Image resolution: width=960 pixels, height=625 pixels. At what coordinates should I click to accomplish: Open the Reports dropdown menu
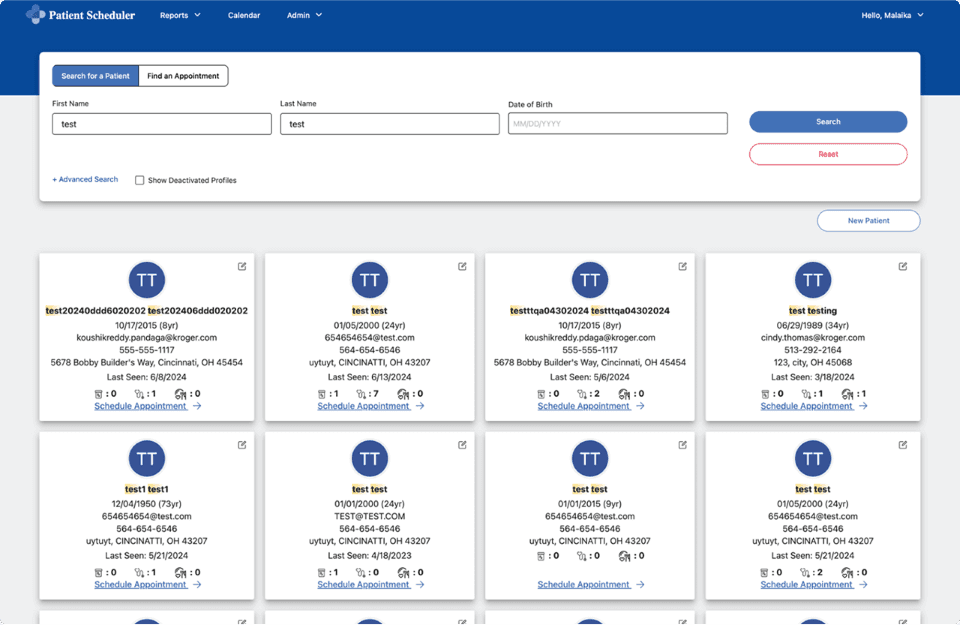click(x=180, y=15)
